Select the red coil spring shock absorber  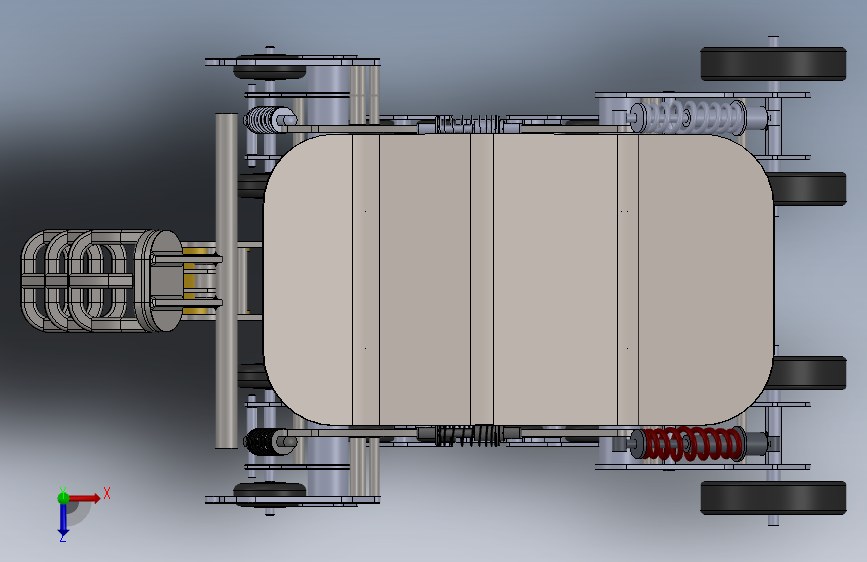pyautogui.click(x=692, y=443)
